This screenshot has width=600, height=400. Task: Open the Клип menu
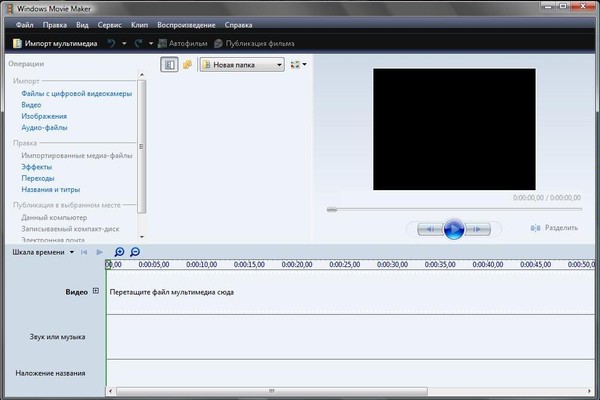pos(139,25)
